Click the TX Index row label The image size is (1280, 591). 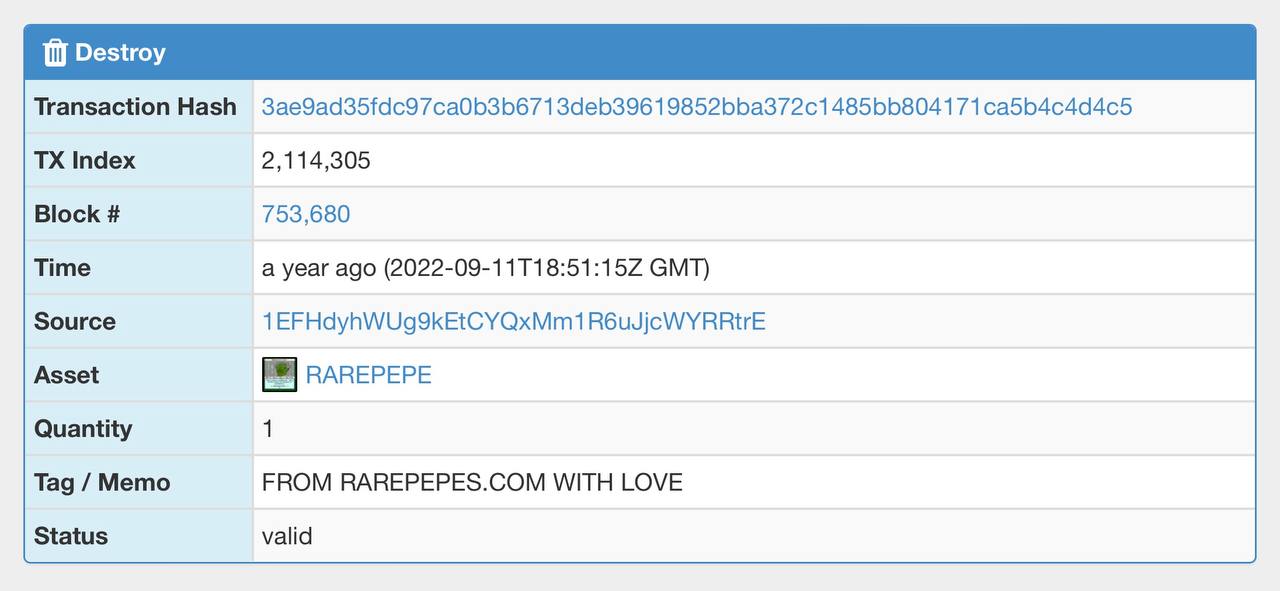(x=85, y=160)
